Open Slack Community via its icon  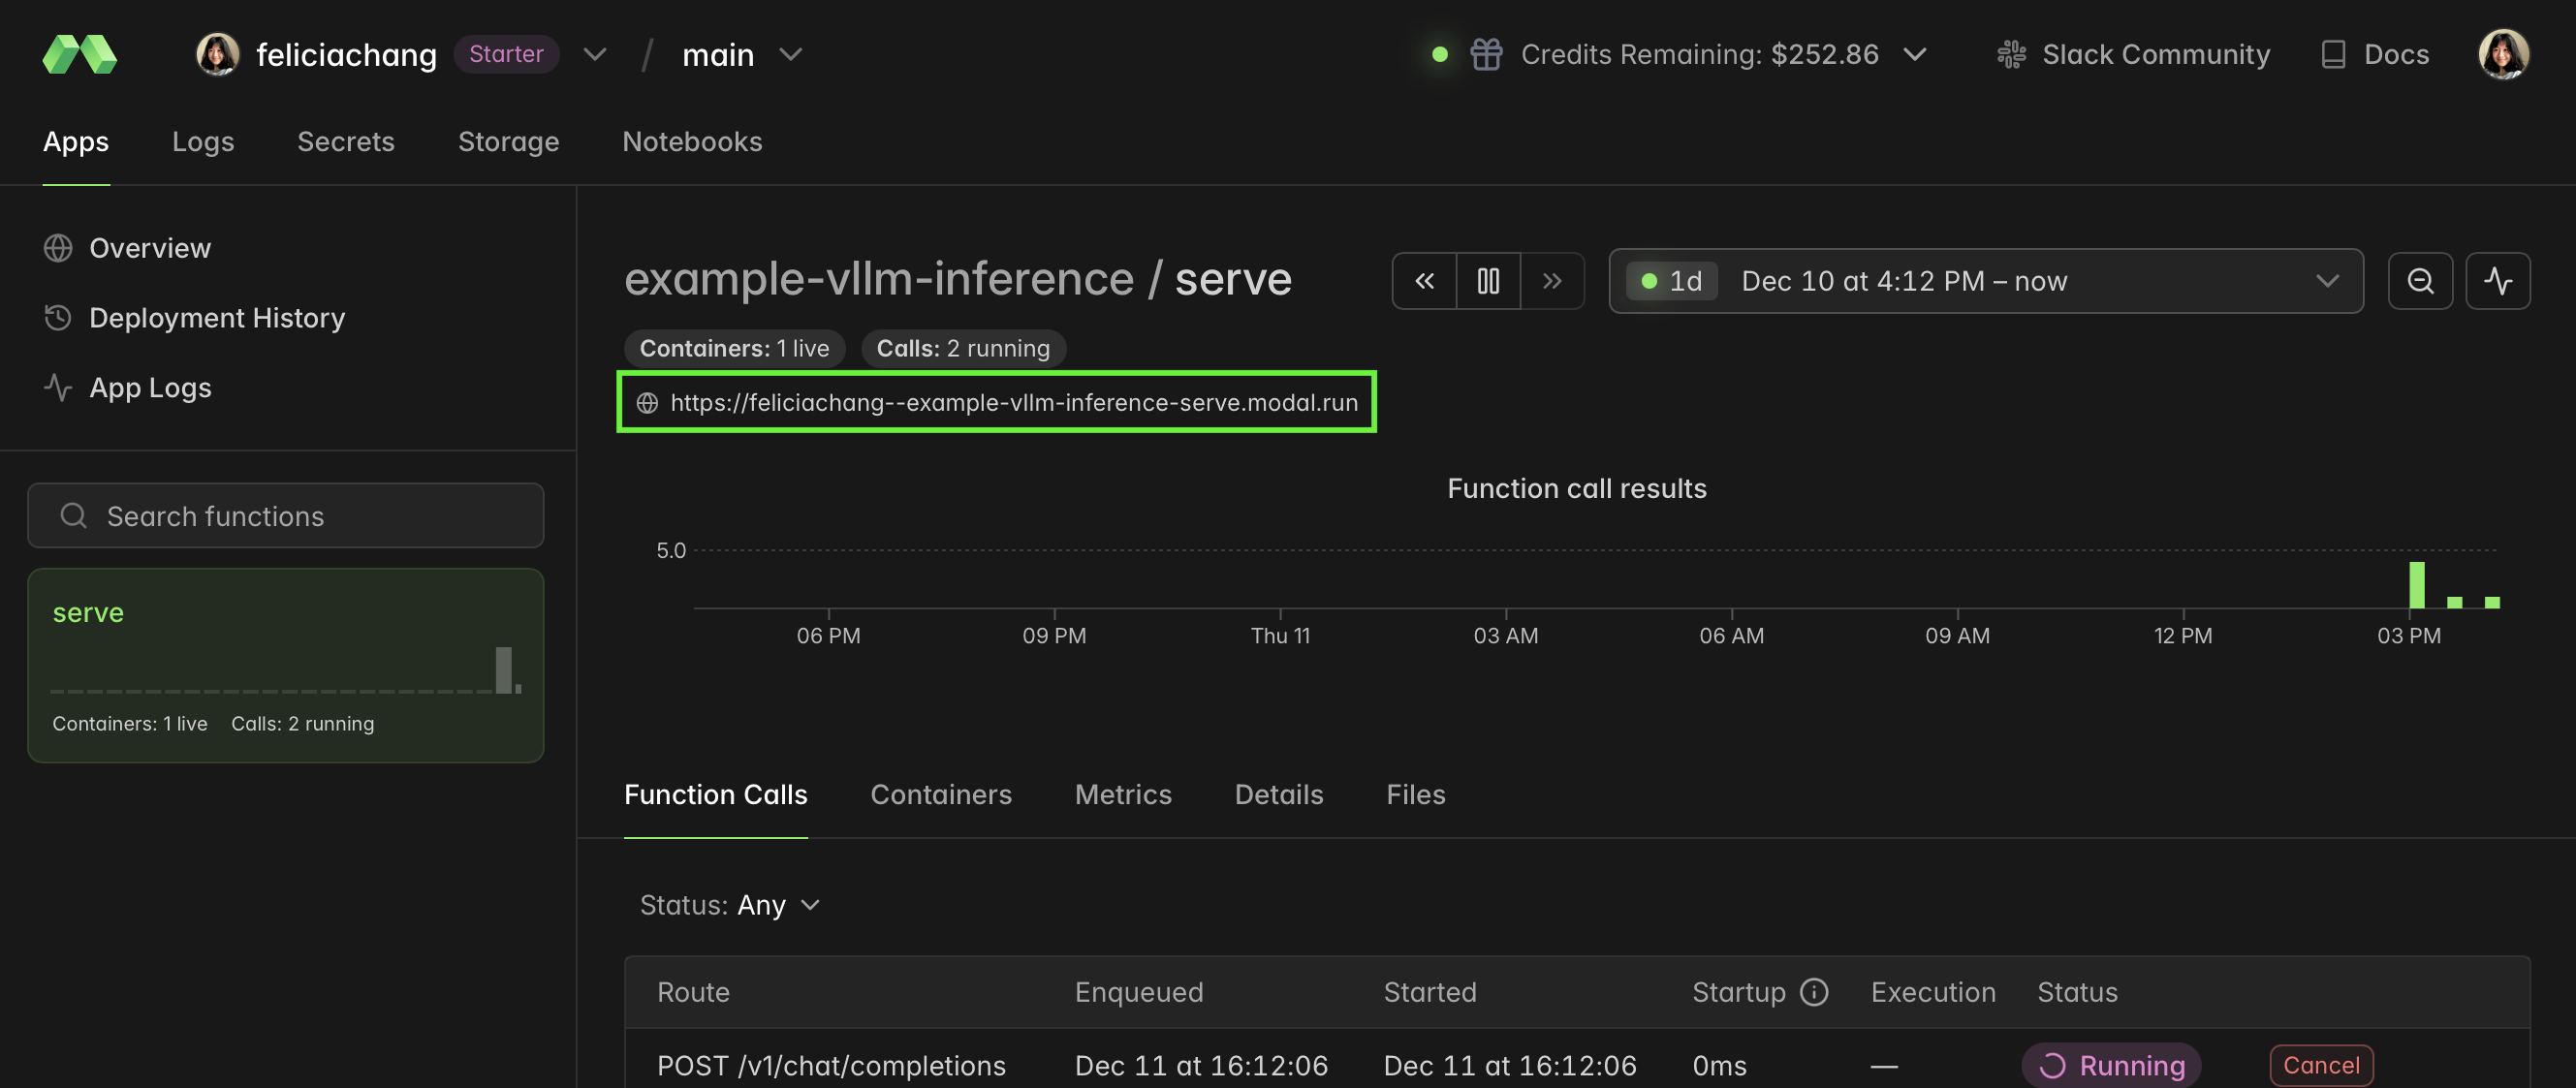[x=2010, y=54]
